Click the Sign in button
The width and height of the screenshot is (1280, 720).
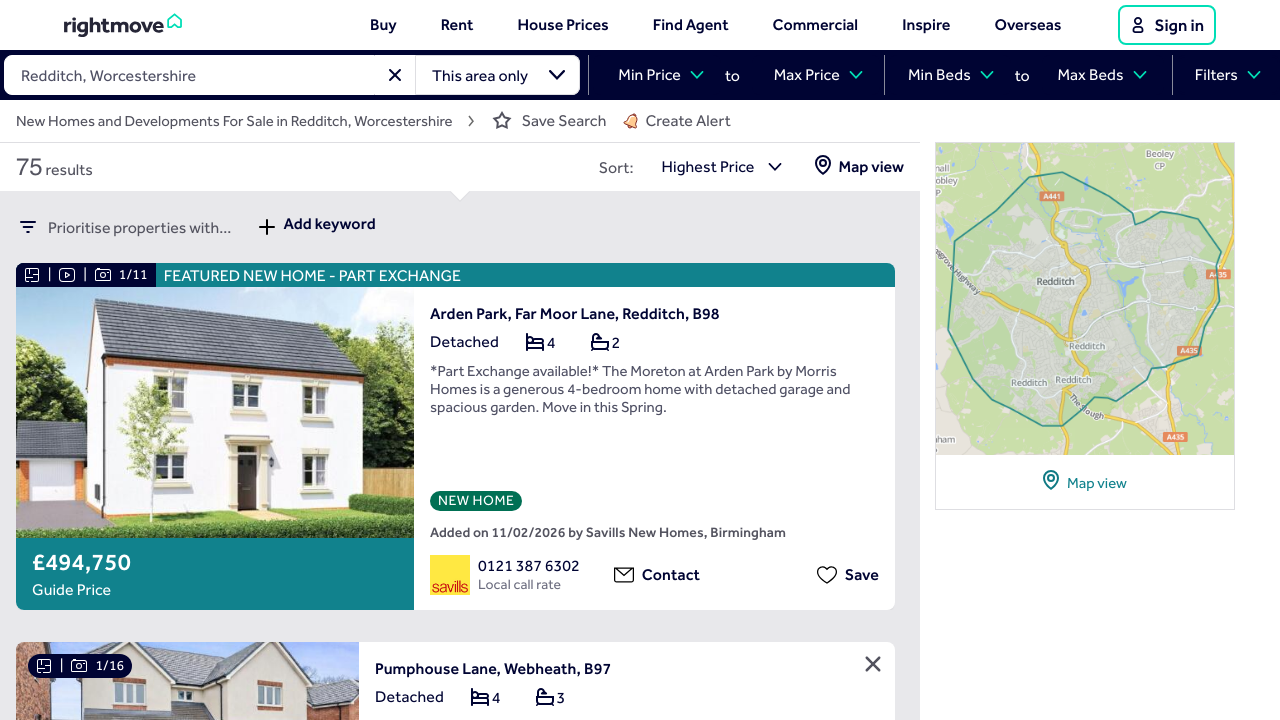tap(1166, 25)
